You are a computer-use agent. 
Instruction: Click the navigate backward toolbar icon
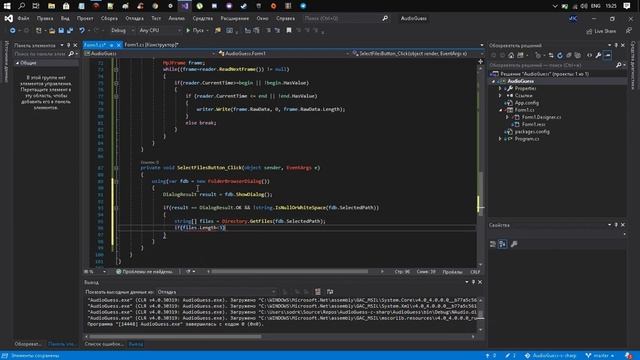[13, 31]
